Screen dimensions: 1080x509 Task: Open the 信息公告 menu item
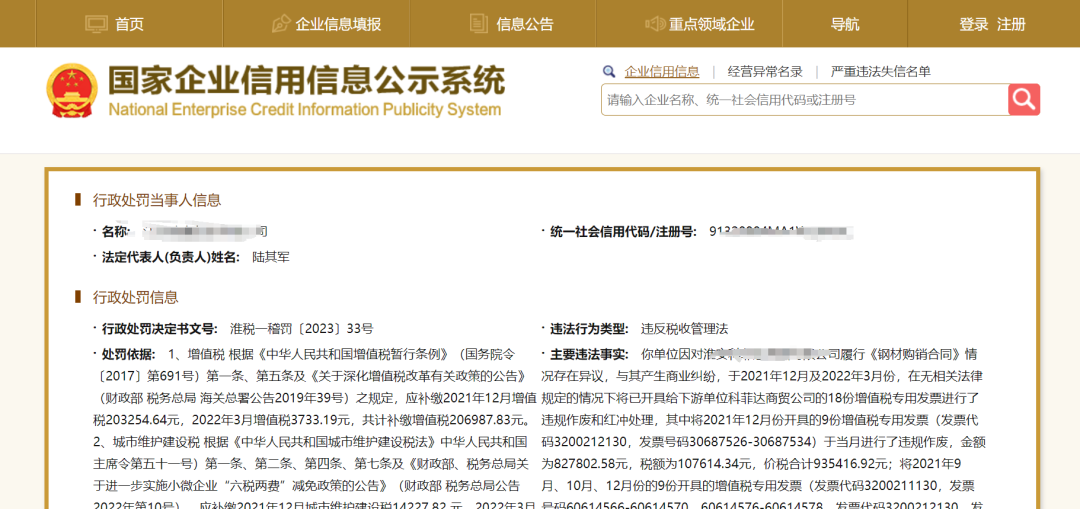pos(525,24)
